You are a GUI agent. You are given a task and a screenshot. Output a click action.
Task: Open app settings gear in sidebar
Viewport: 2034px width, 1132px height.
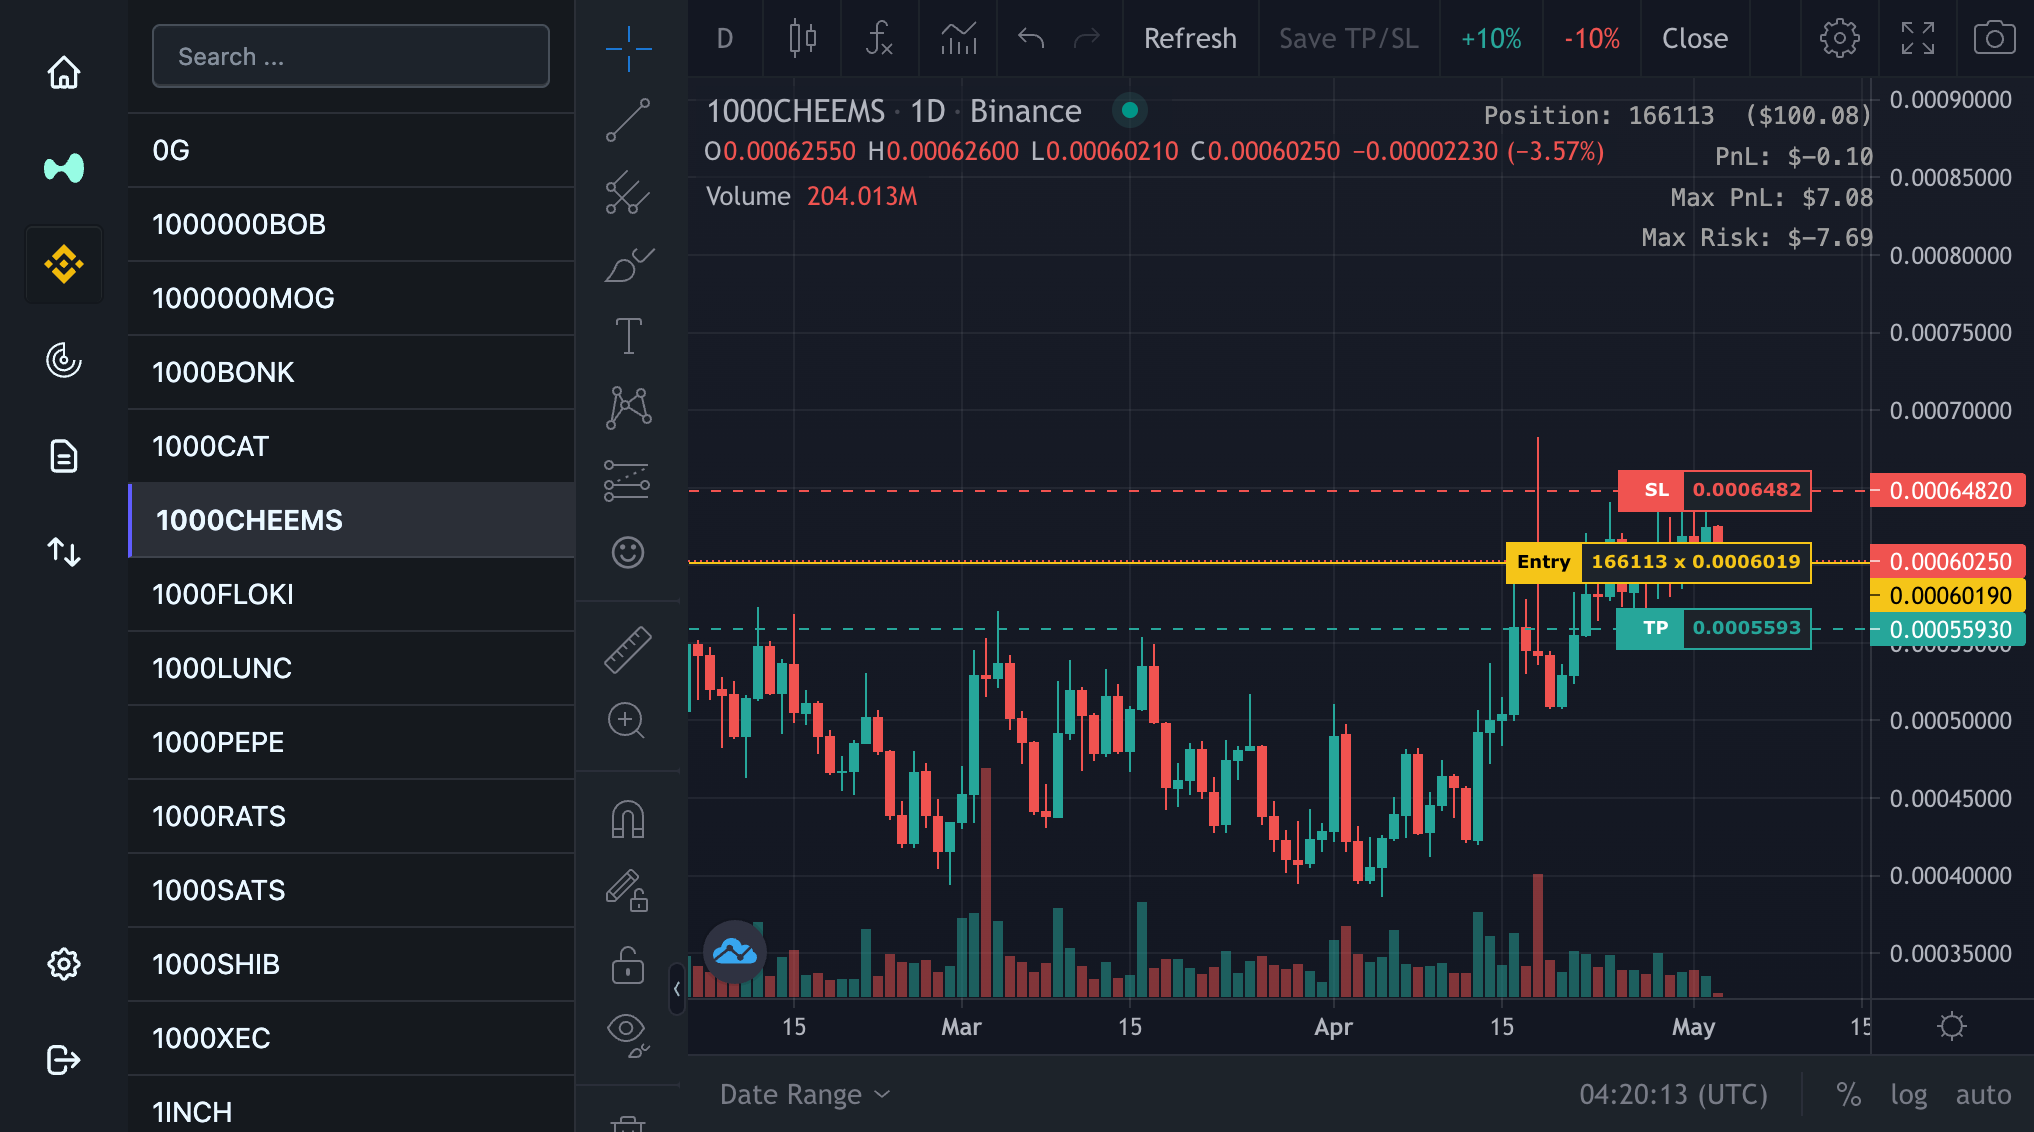pyautogui.click(x=64, y=964)
